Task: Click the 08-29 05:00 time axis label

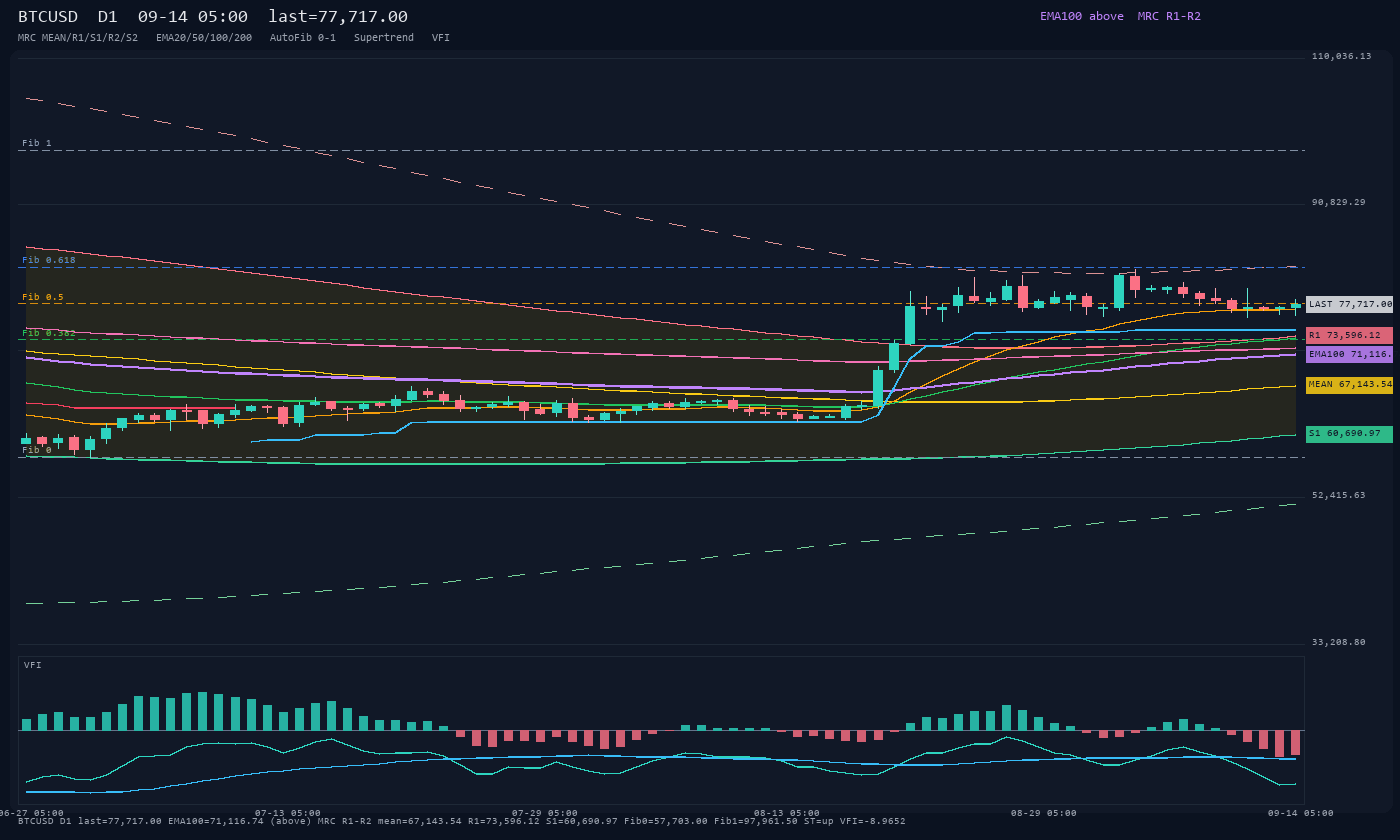Action: (1044, 814)
